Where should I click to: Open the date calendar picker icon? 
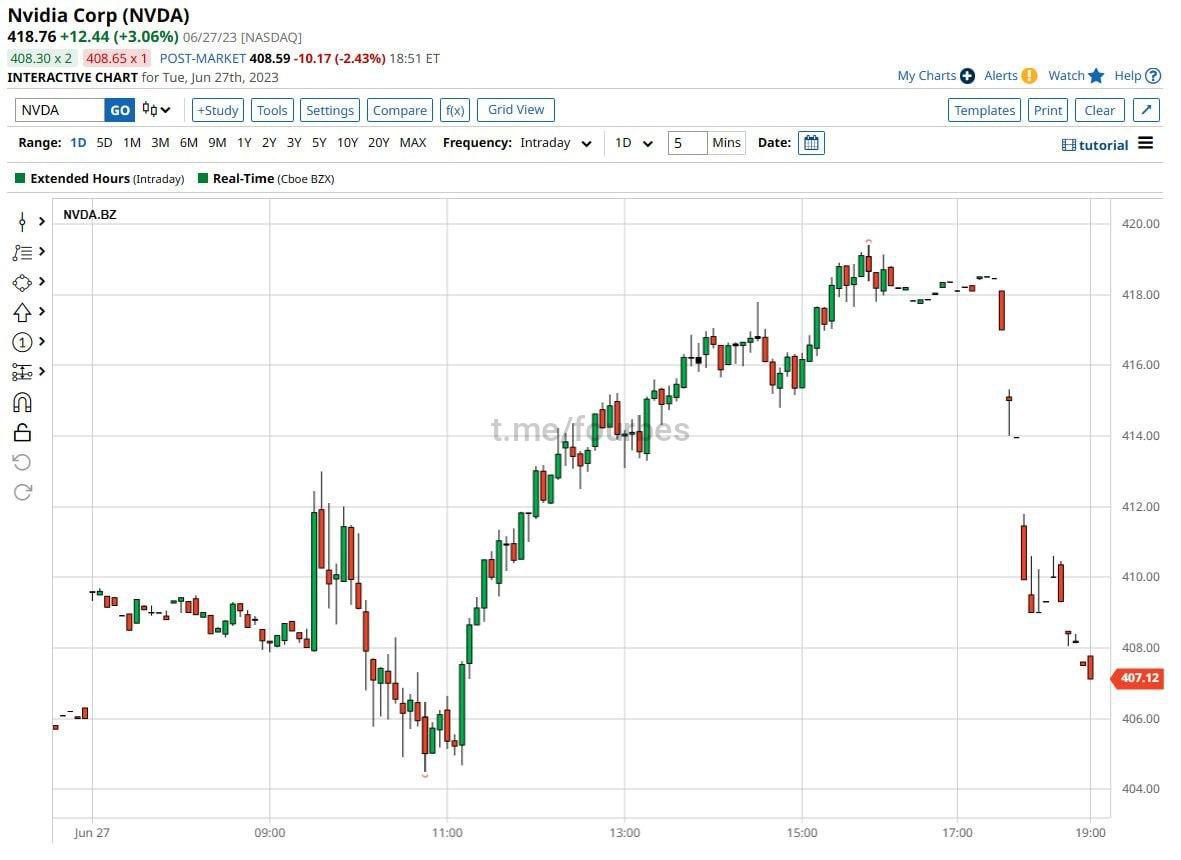coord(811,143)
